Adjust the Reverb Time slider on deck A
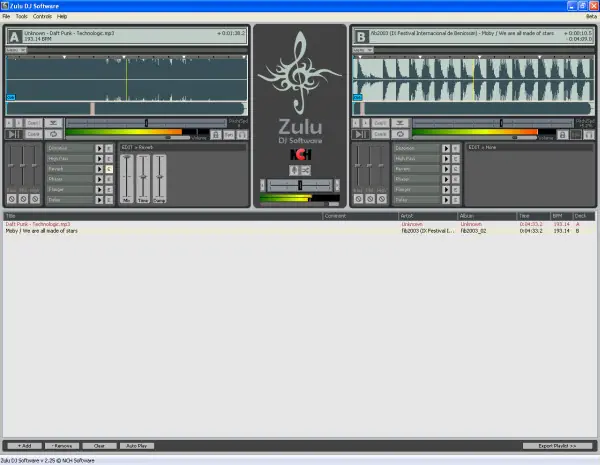Viewport: 600px width, 465px height. pyautogui.click(x=143, y=178)
